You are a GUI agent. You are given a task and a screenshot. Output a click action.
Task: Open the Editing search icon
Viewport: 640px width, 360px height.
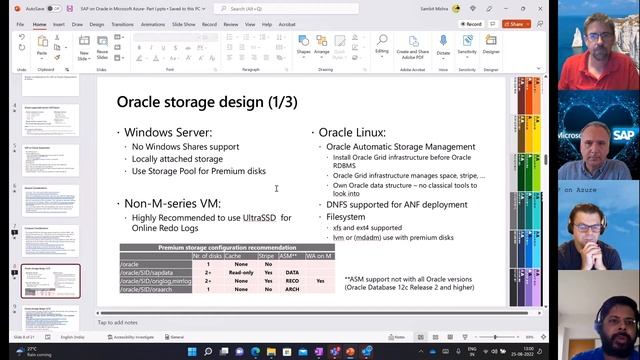(382, 40)
